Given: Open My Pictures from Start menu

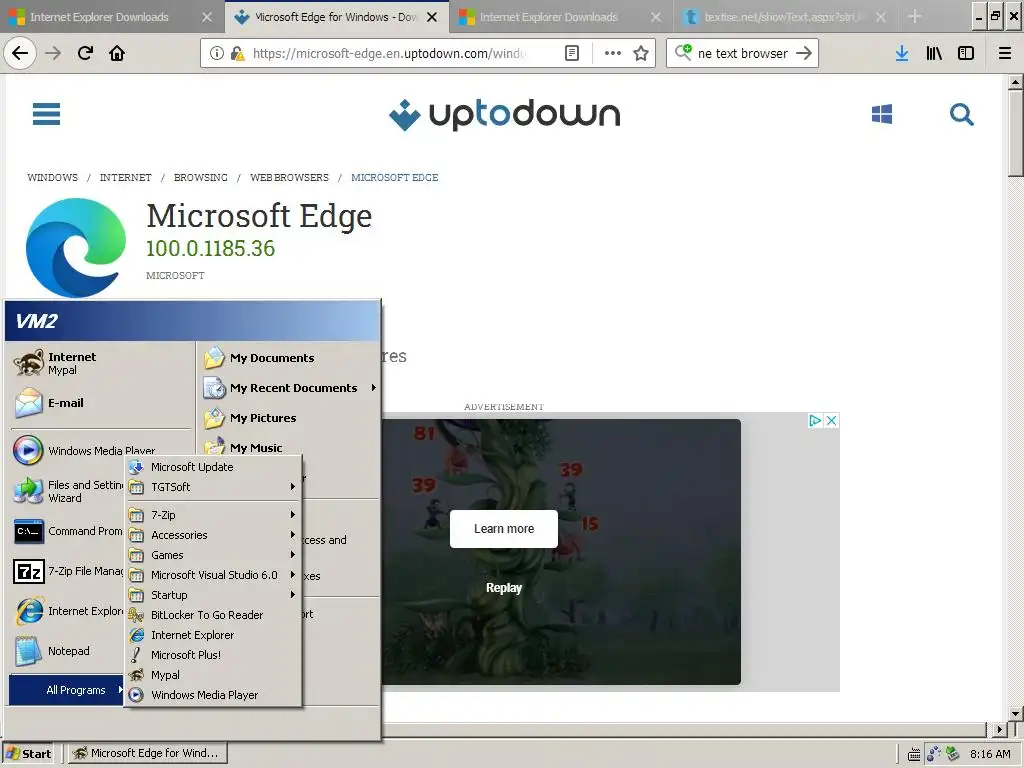Looking at the screenshot, I should point(289,418).
